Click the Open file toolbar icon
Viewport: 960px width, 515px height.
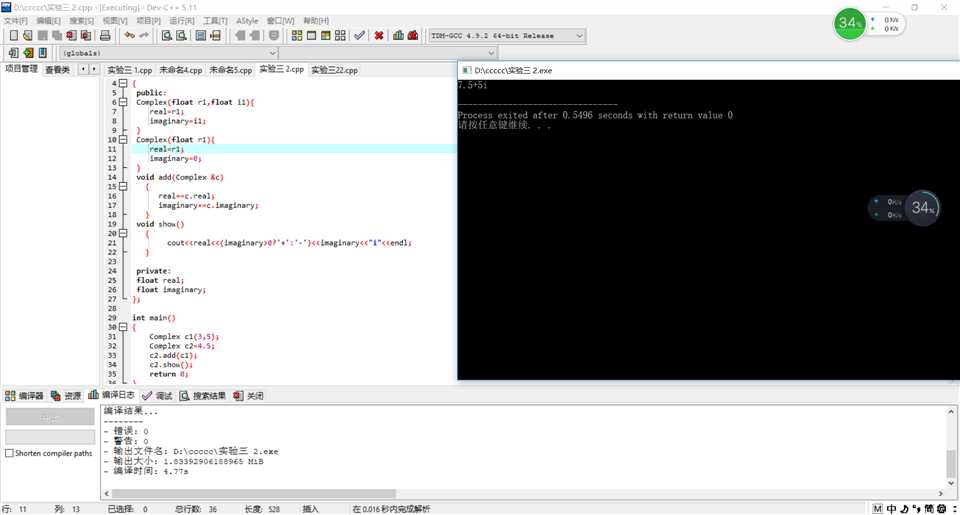coord(28,36)
